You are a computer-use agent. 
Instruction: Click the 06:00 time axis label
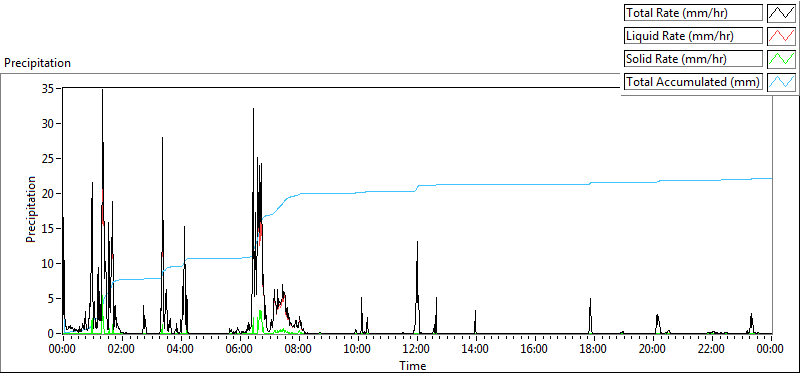pos(240,349)
